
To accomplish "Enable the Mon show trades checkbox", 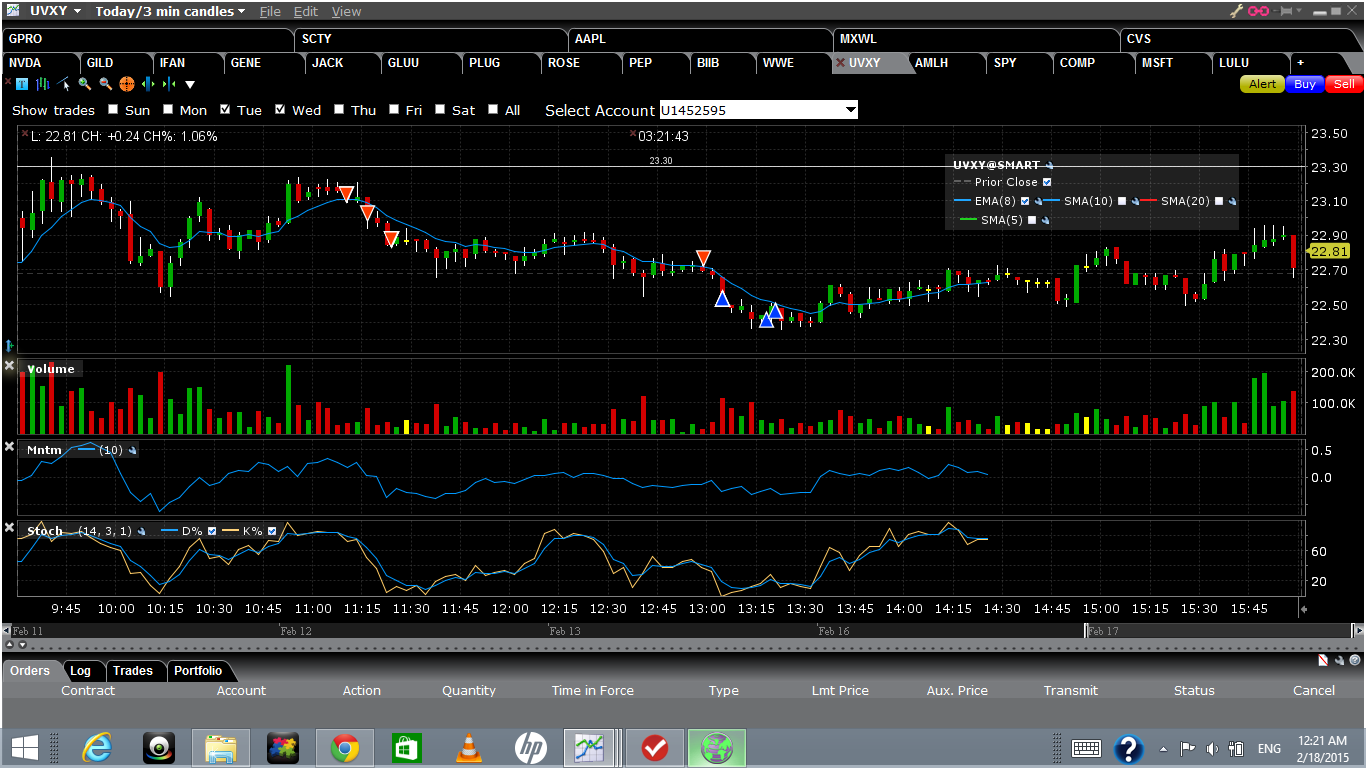I will point(169,110).
